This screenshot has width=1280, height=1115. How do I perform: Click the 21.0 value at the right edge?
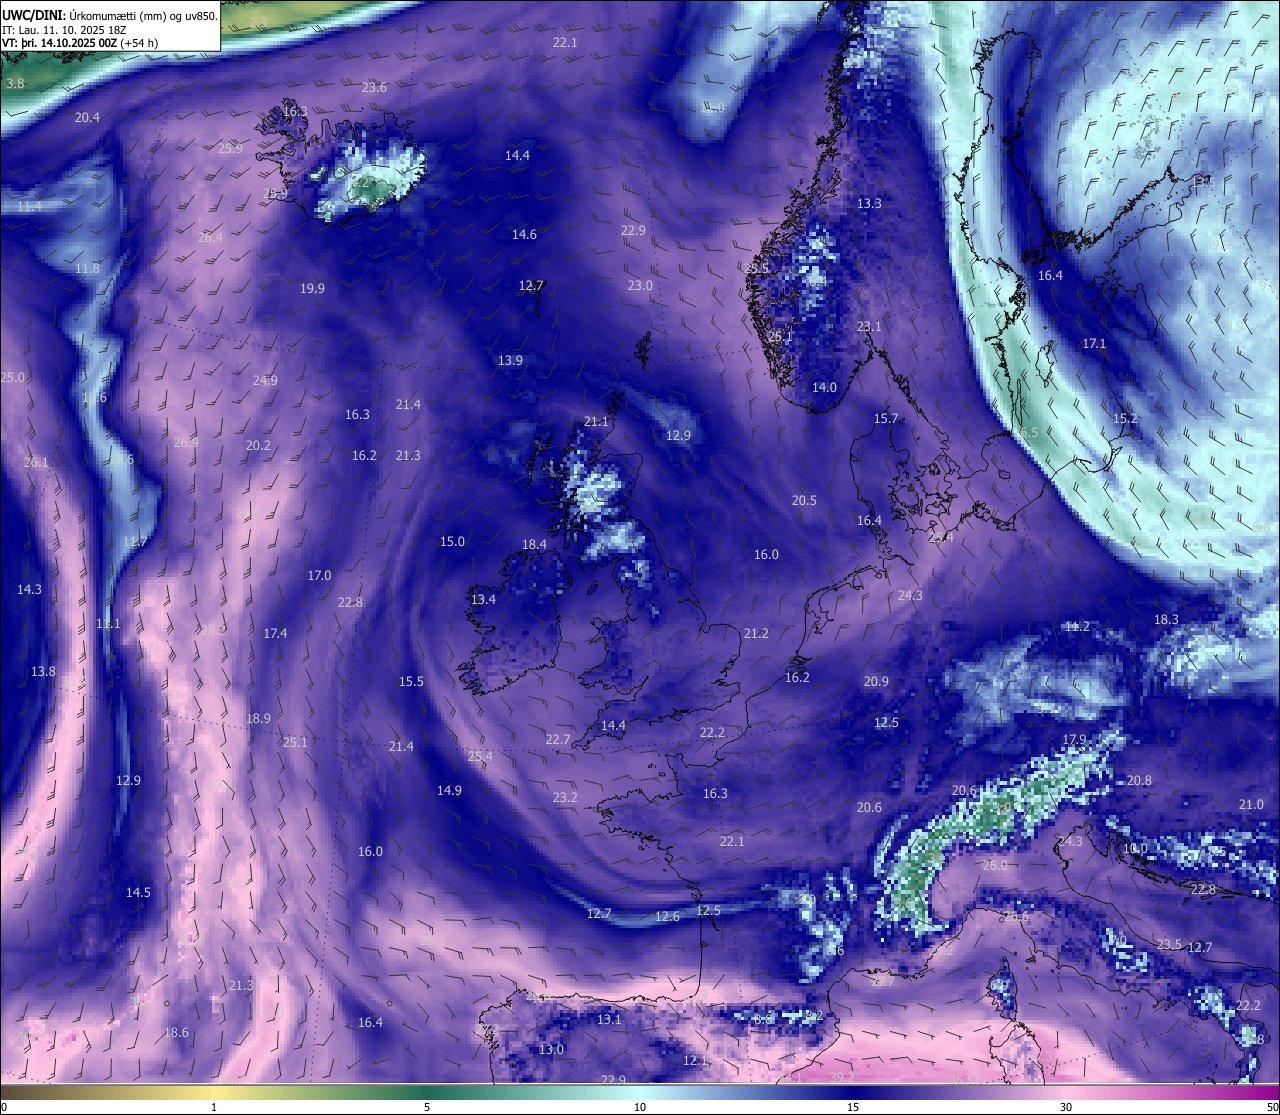pyautogui.click(x=1251, y=805)
